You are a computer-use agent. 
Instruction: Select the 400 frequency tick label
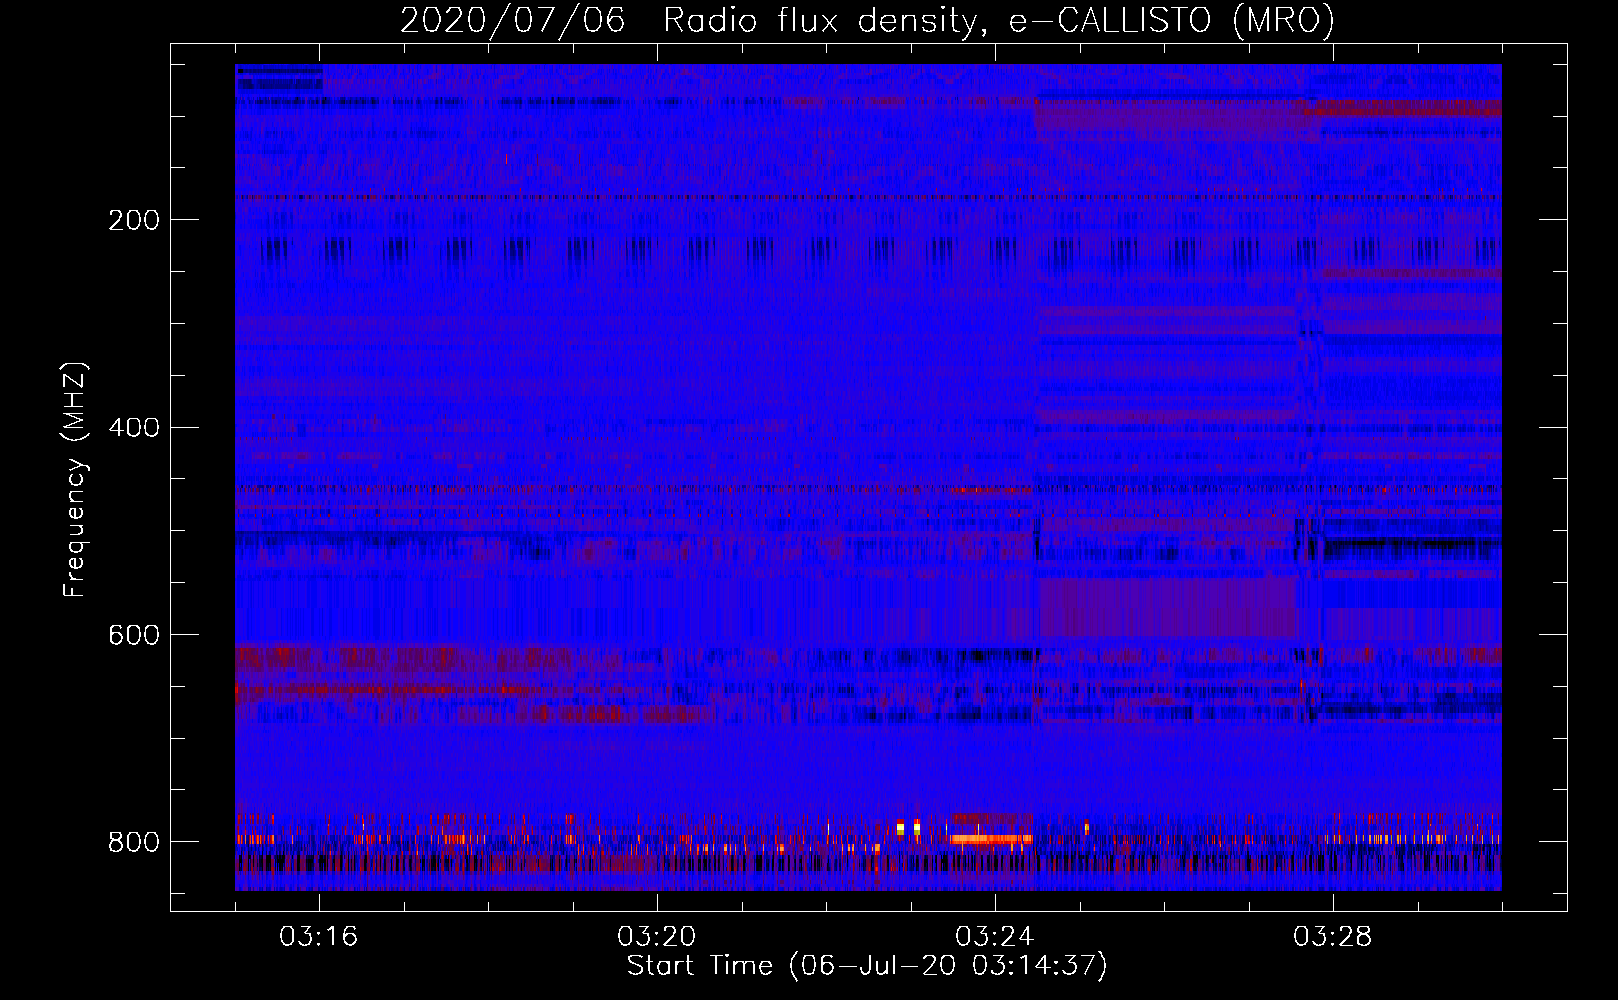pyautogui.click(x=134, y=428)
